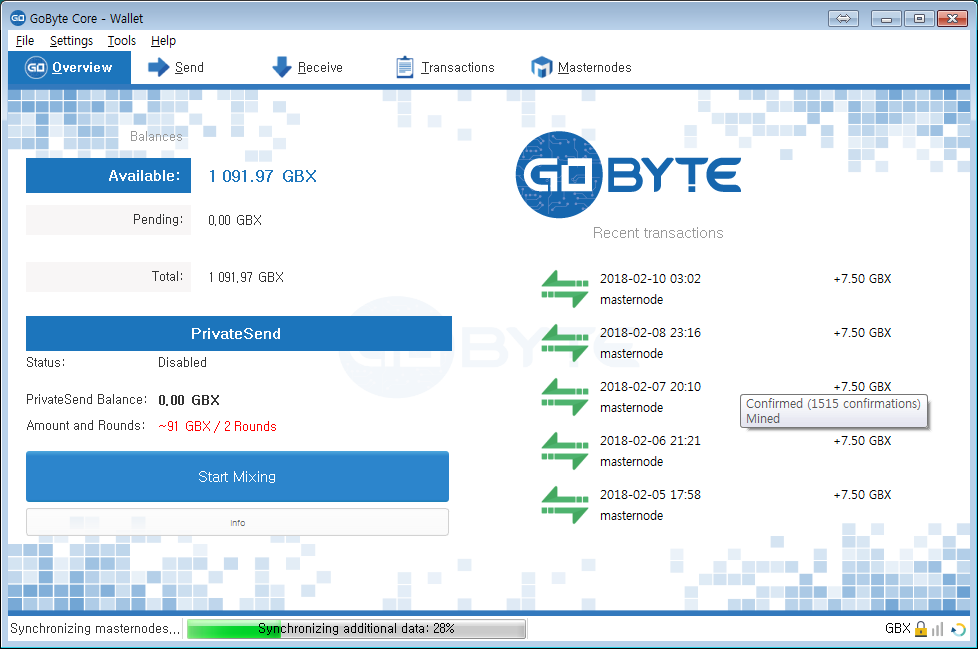Click the PrivateSend status value Disabled
978x649 pixels.
(182, 362)
